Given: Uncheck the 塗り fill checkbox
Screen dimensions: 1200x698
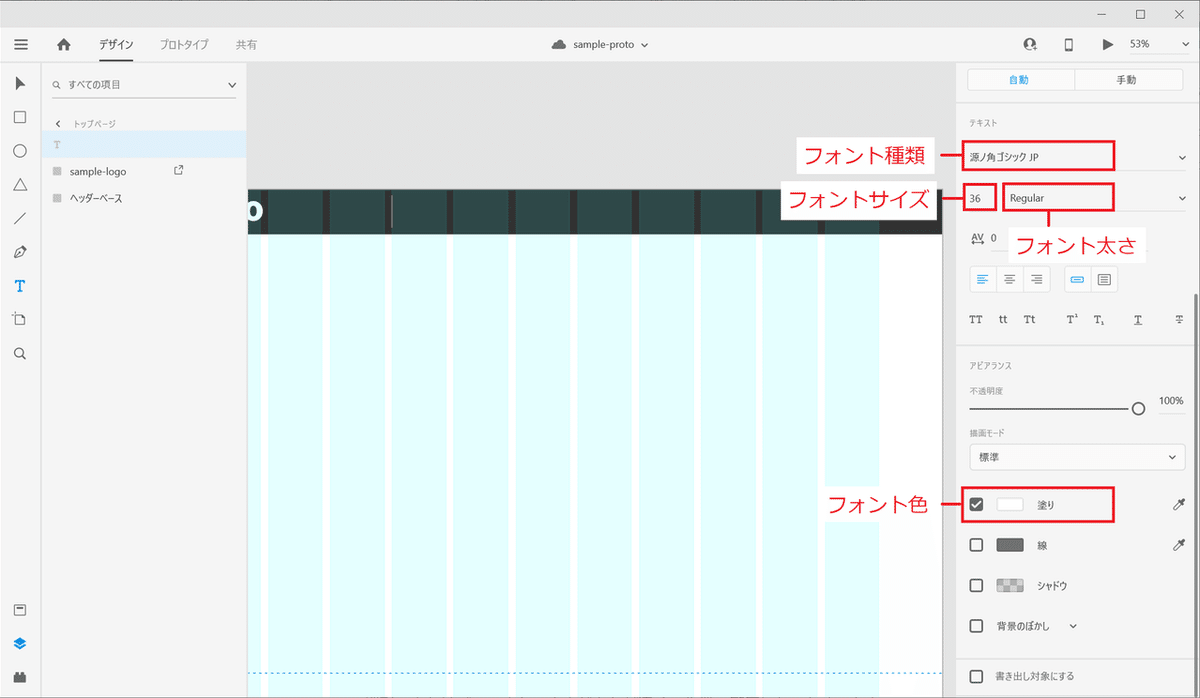Looking at the screenshot, I should [977, 505].
